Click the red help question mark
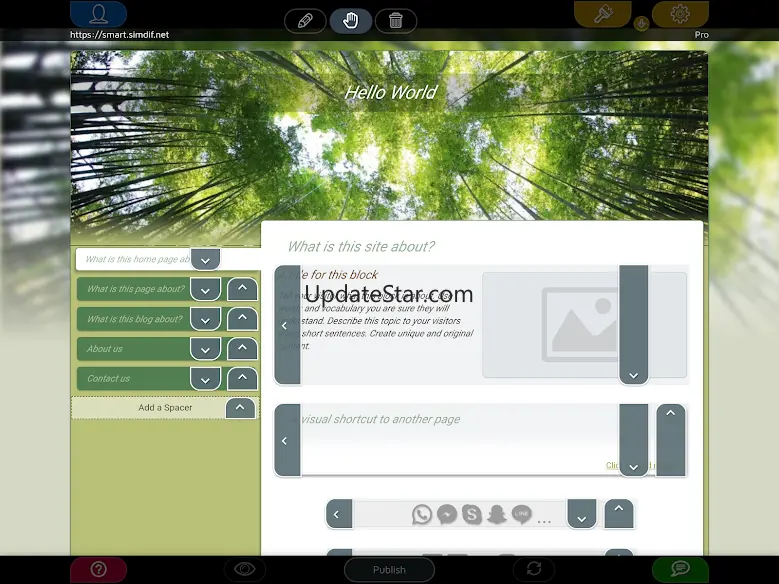The height and width of the screenshot is (584, 779). pos(98,569)
